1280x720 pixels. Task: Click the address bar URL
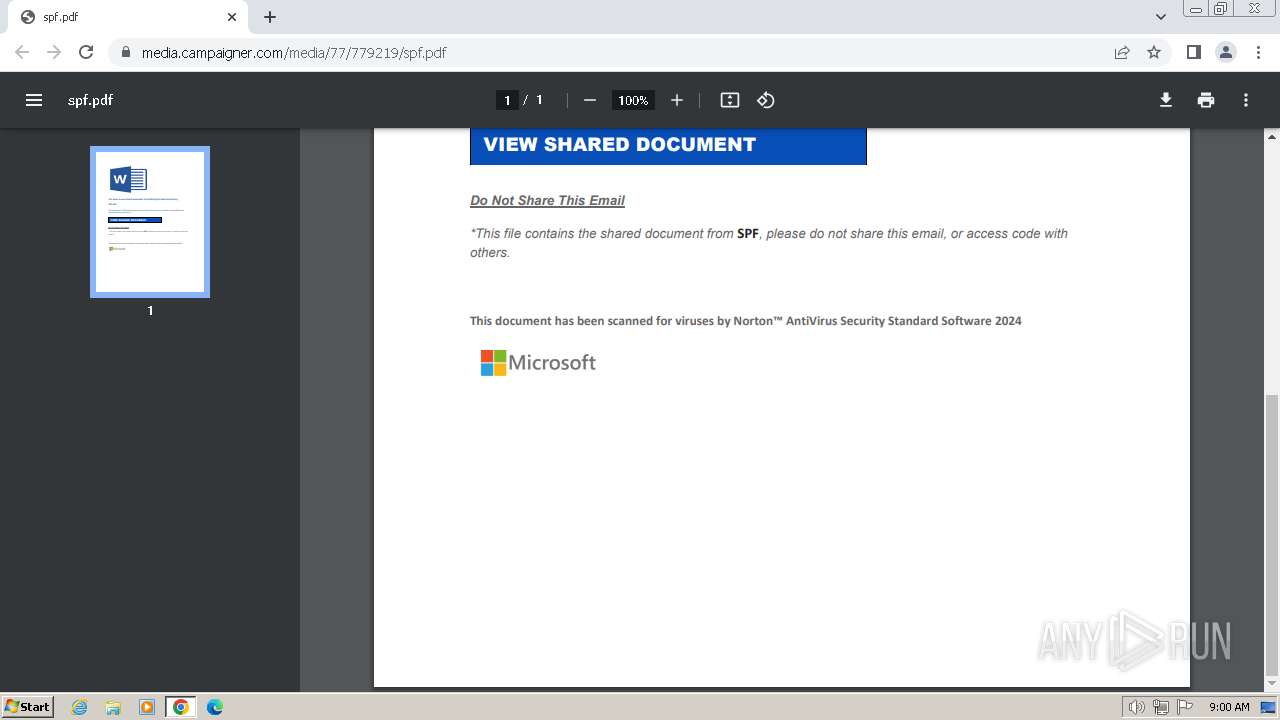(294, 52)
